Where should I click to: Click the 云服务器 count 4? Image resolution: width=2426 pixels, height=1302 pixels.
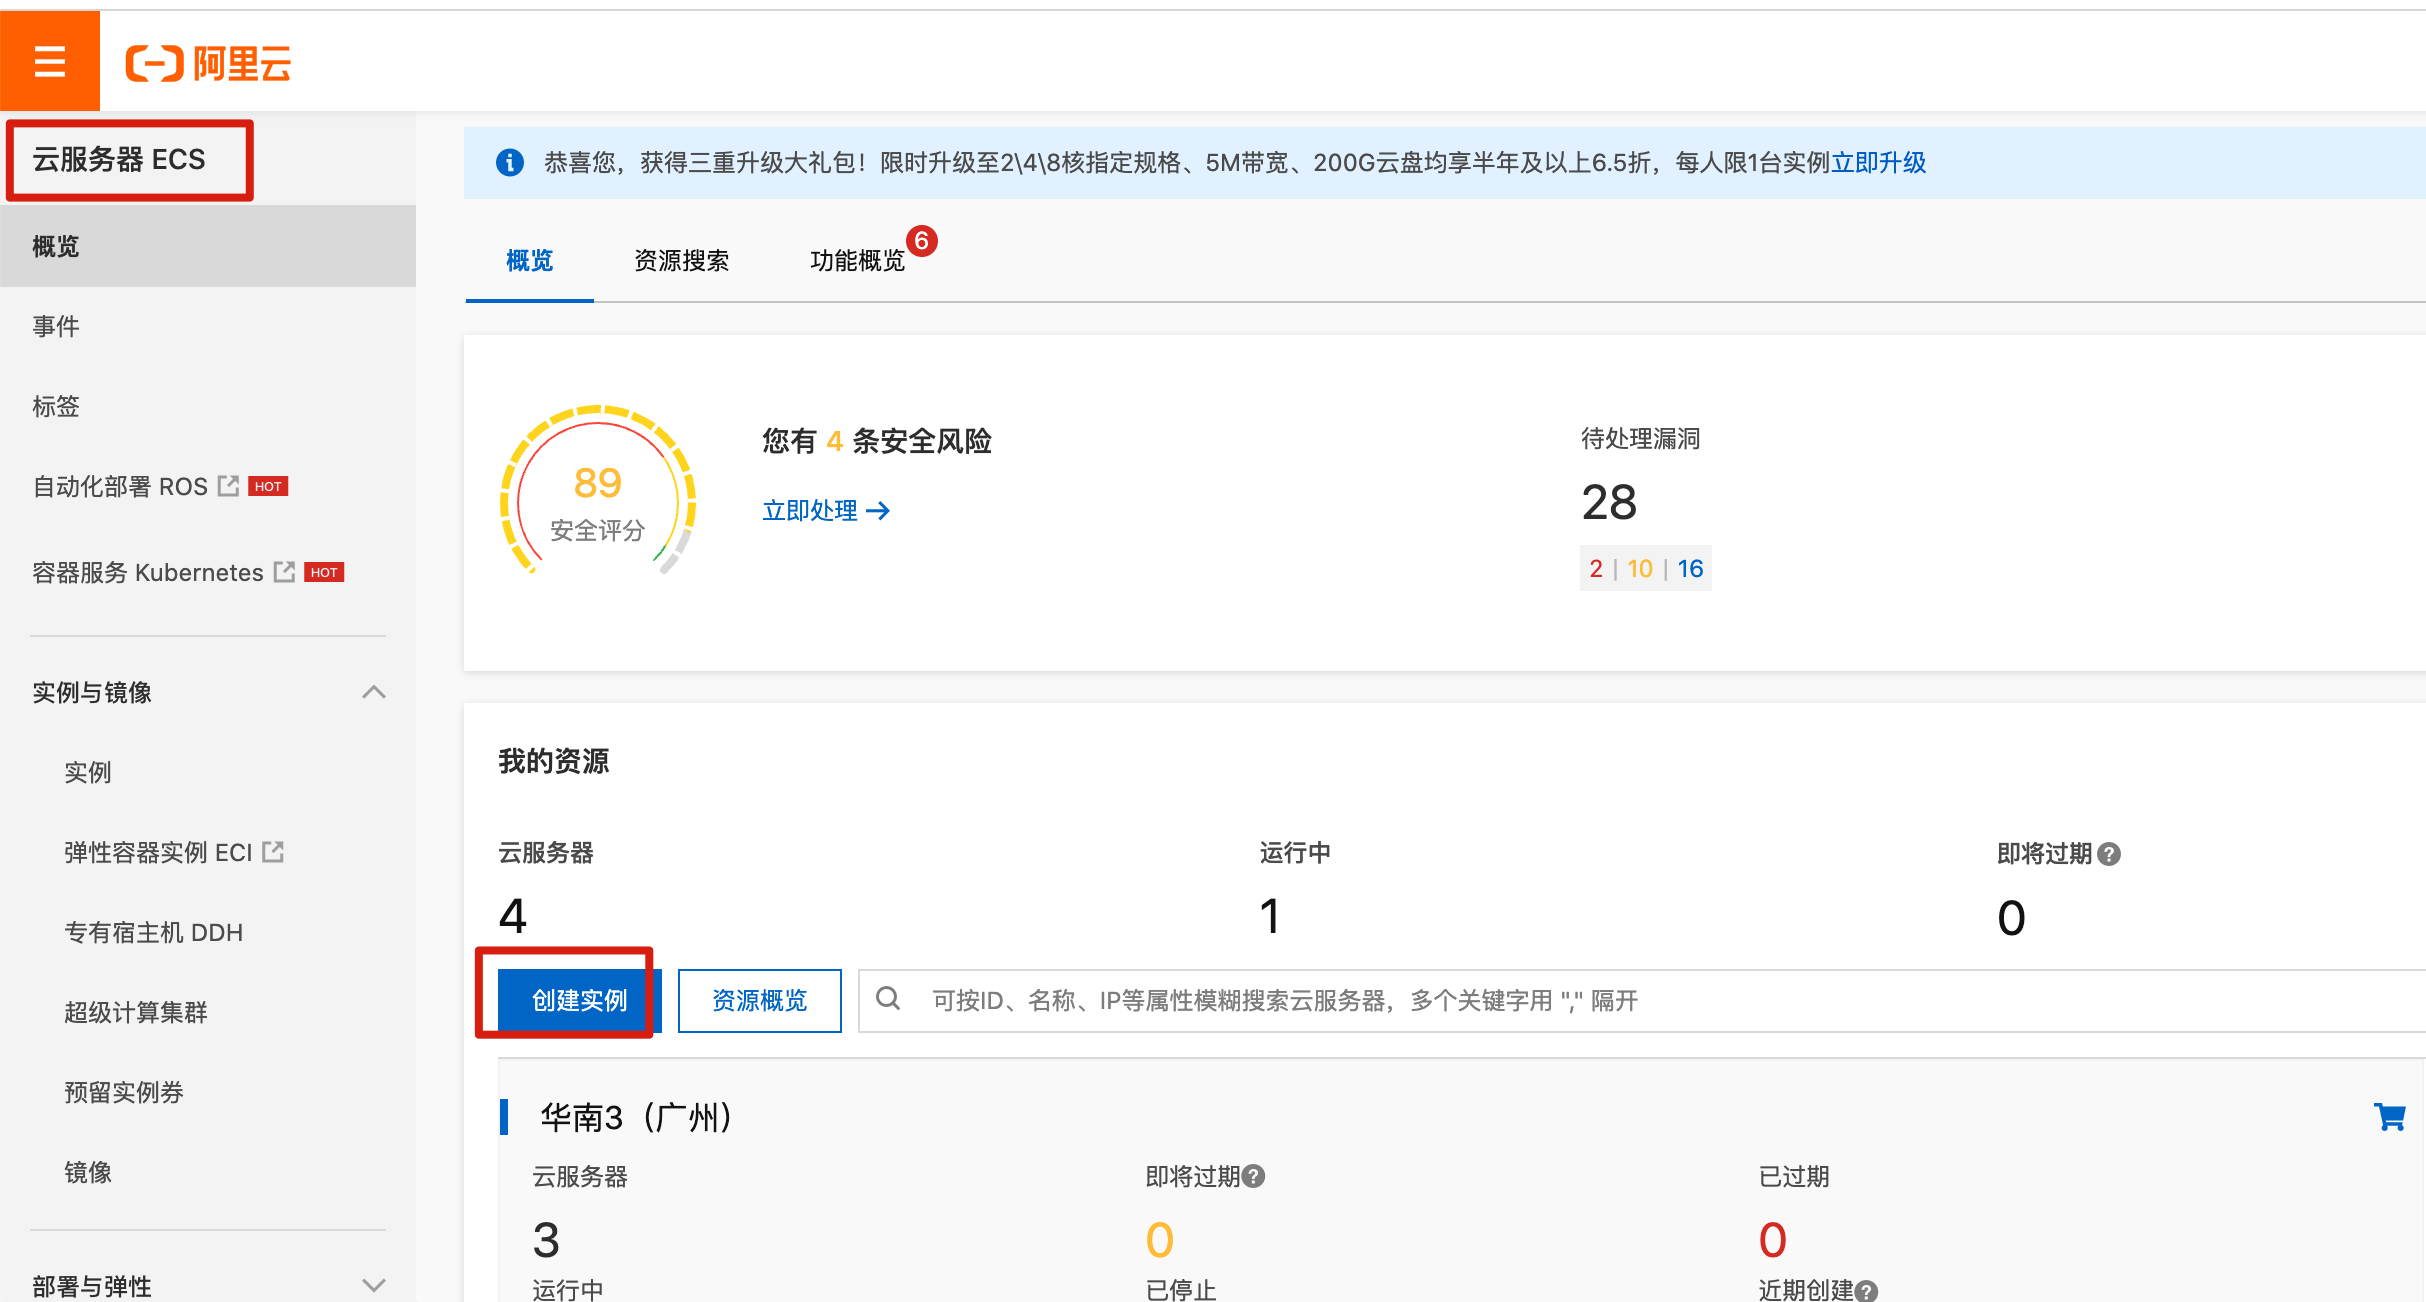(x=513, y=916)
